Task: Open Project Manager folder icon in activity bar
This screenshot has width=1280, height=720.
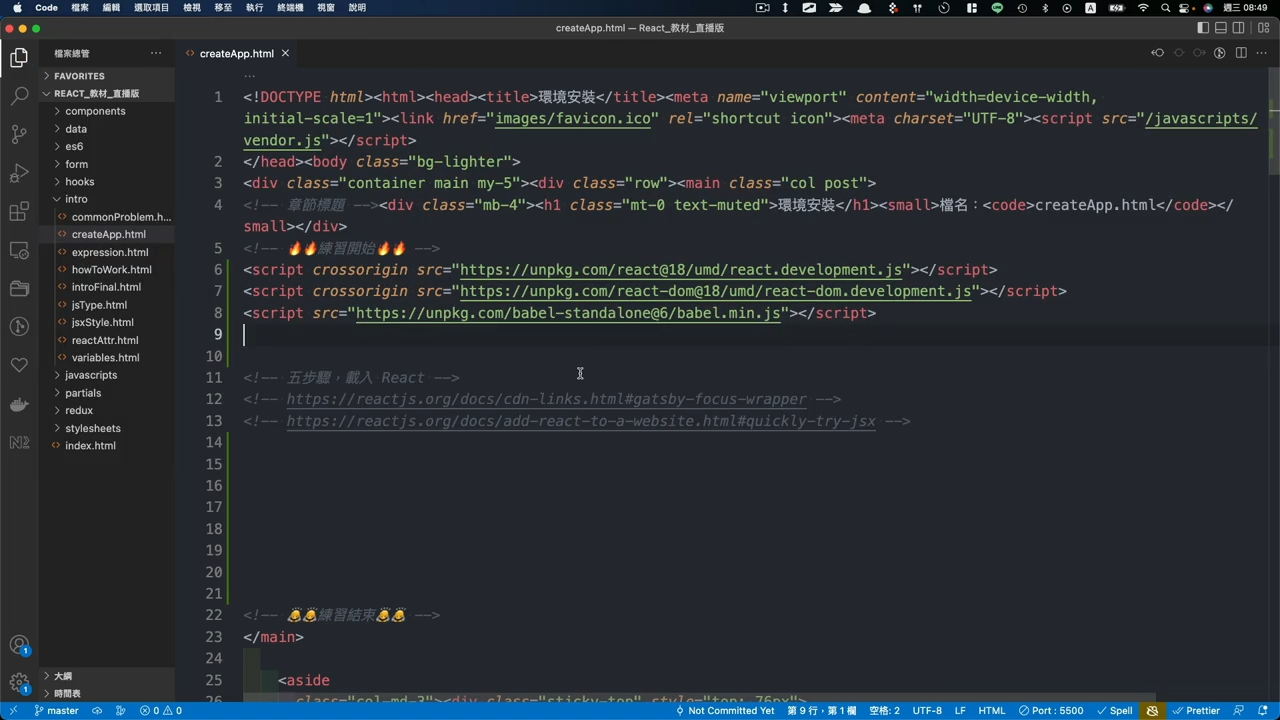Action: (x=19, y=288)
